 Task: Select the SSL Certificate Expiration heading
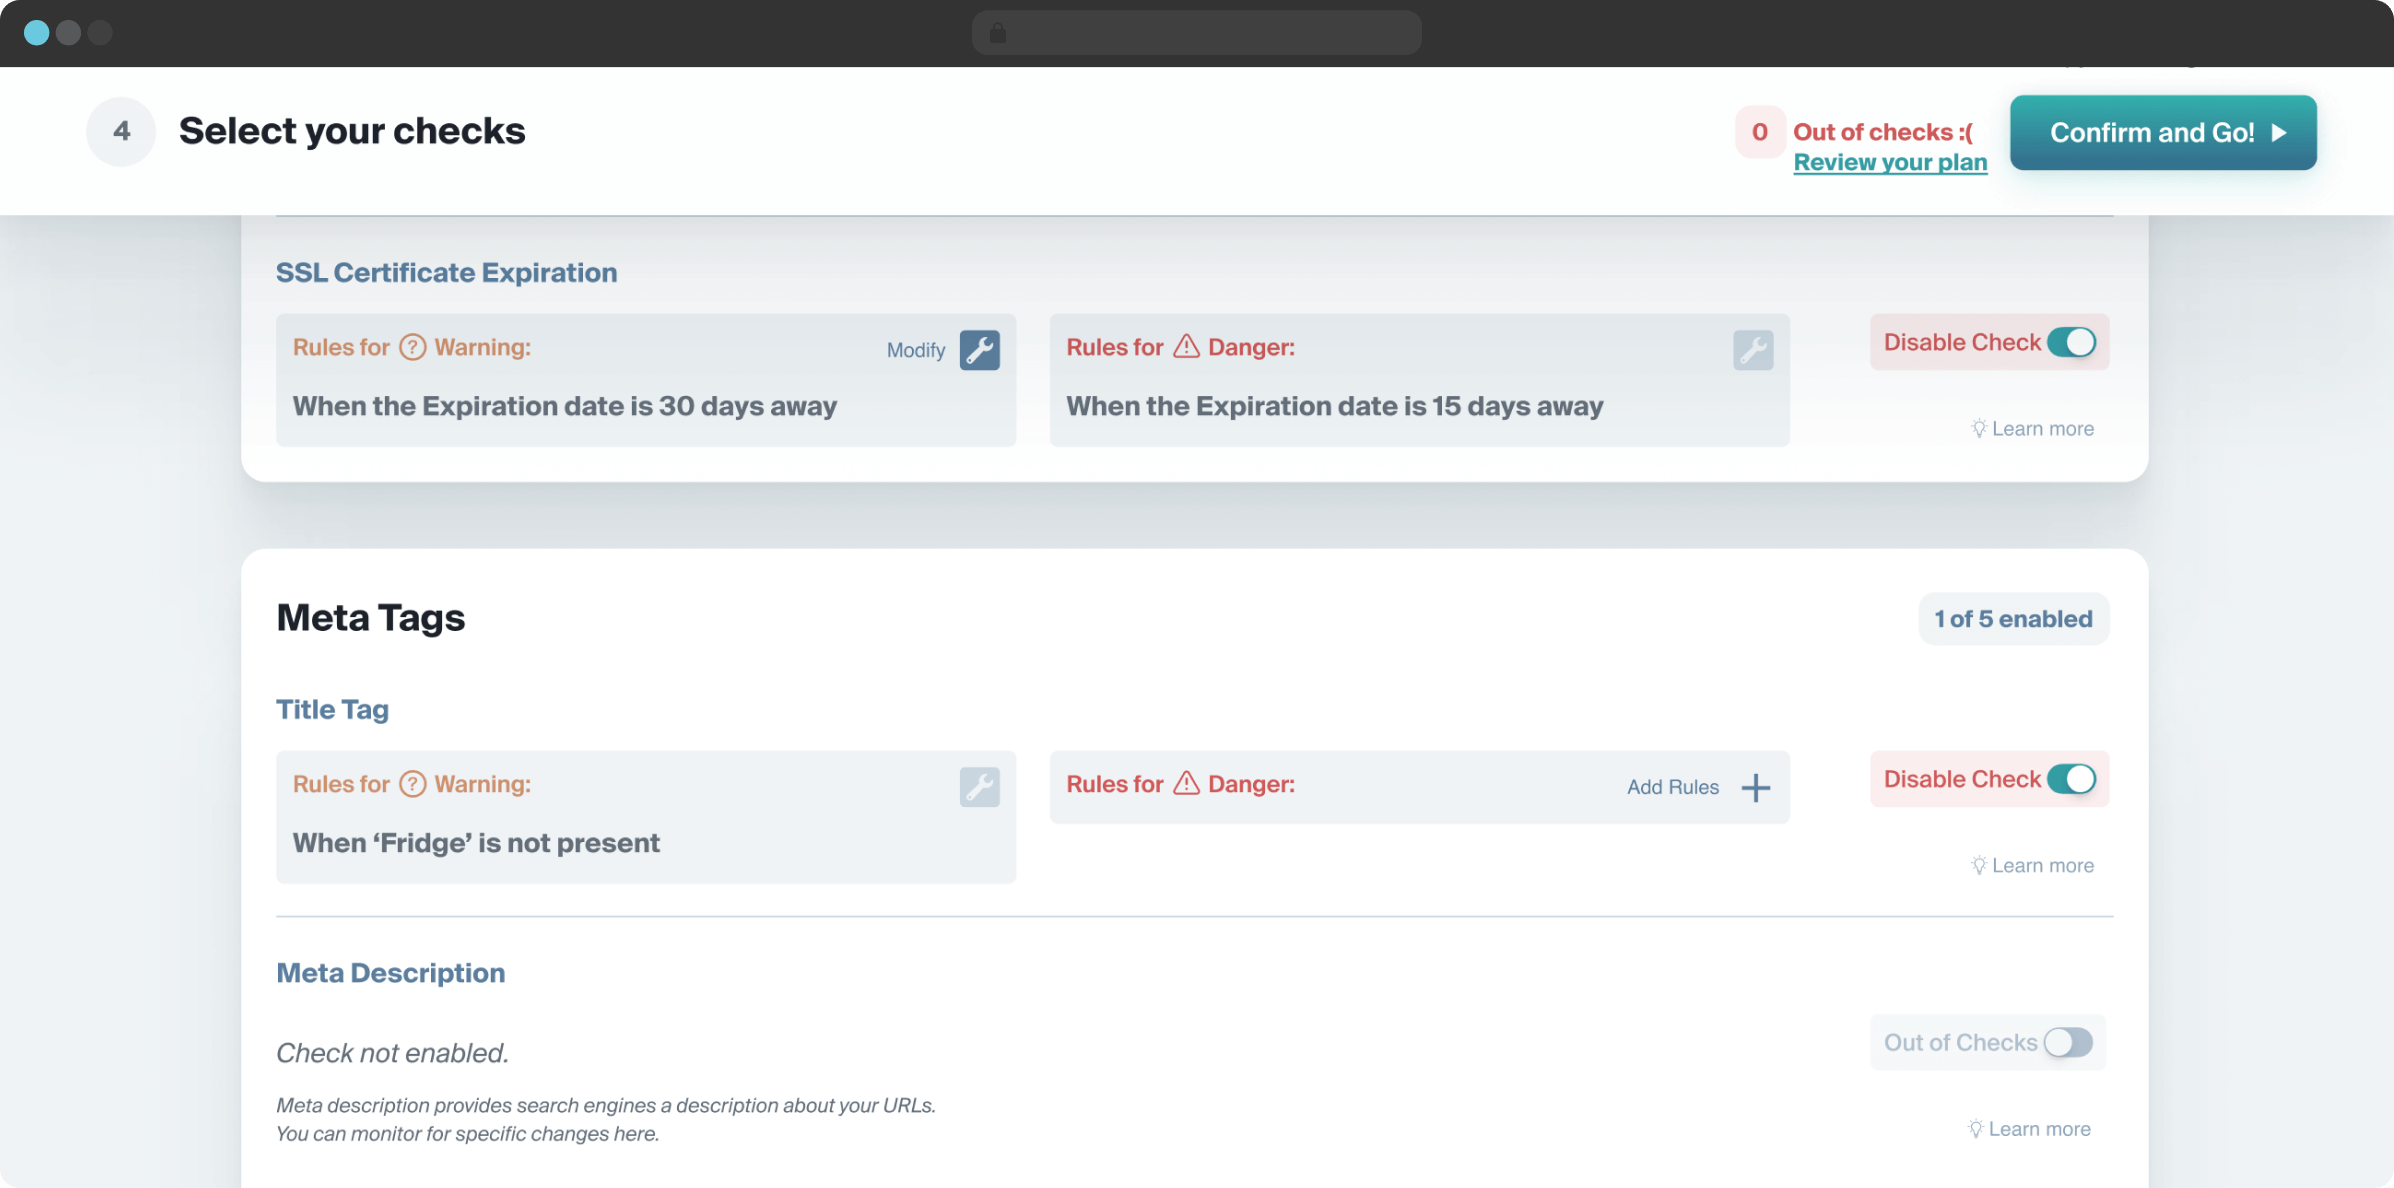(x=446, y=272)
